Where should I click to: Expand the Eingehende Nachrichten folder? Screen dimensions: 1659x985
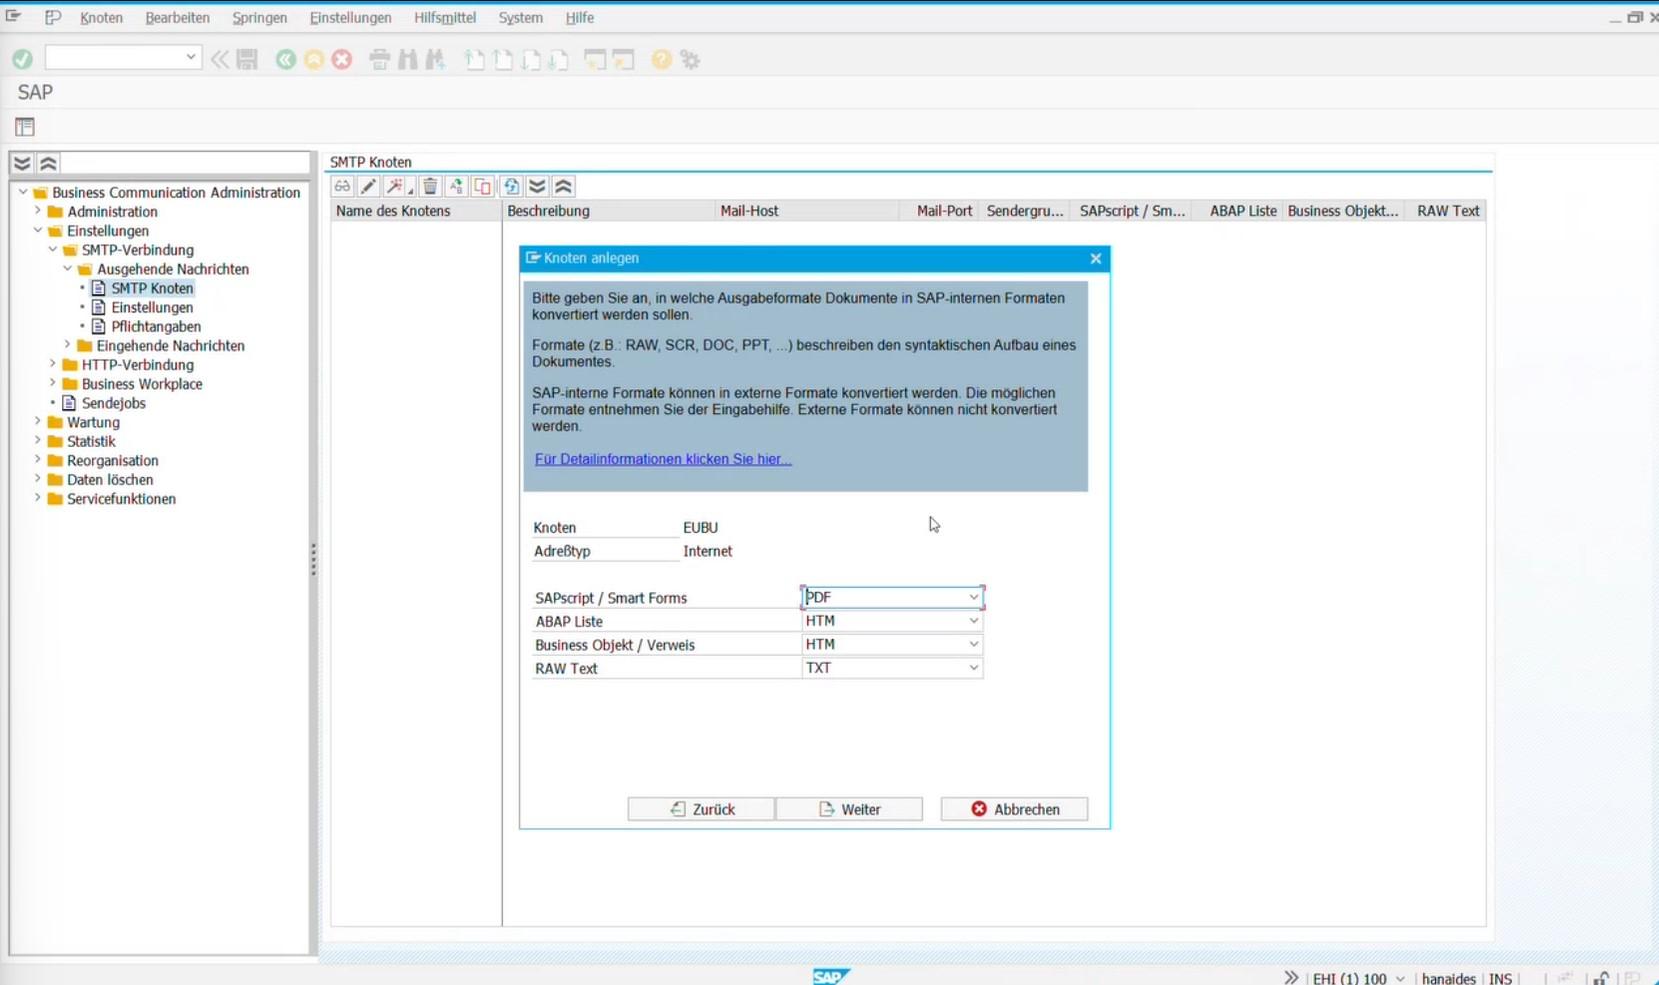(x=68, y=345)
